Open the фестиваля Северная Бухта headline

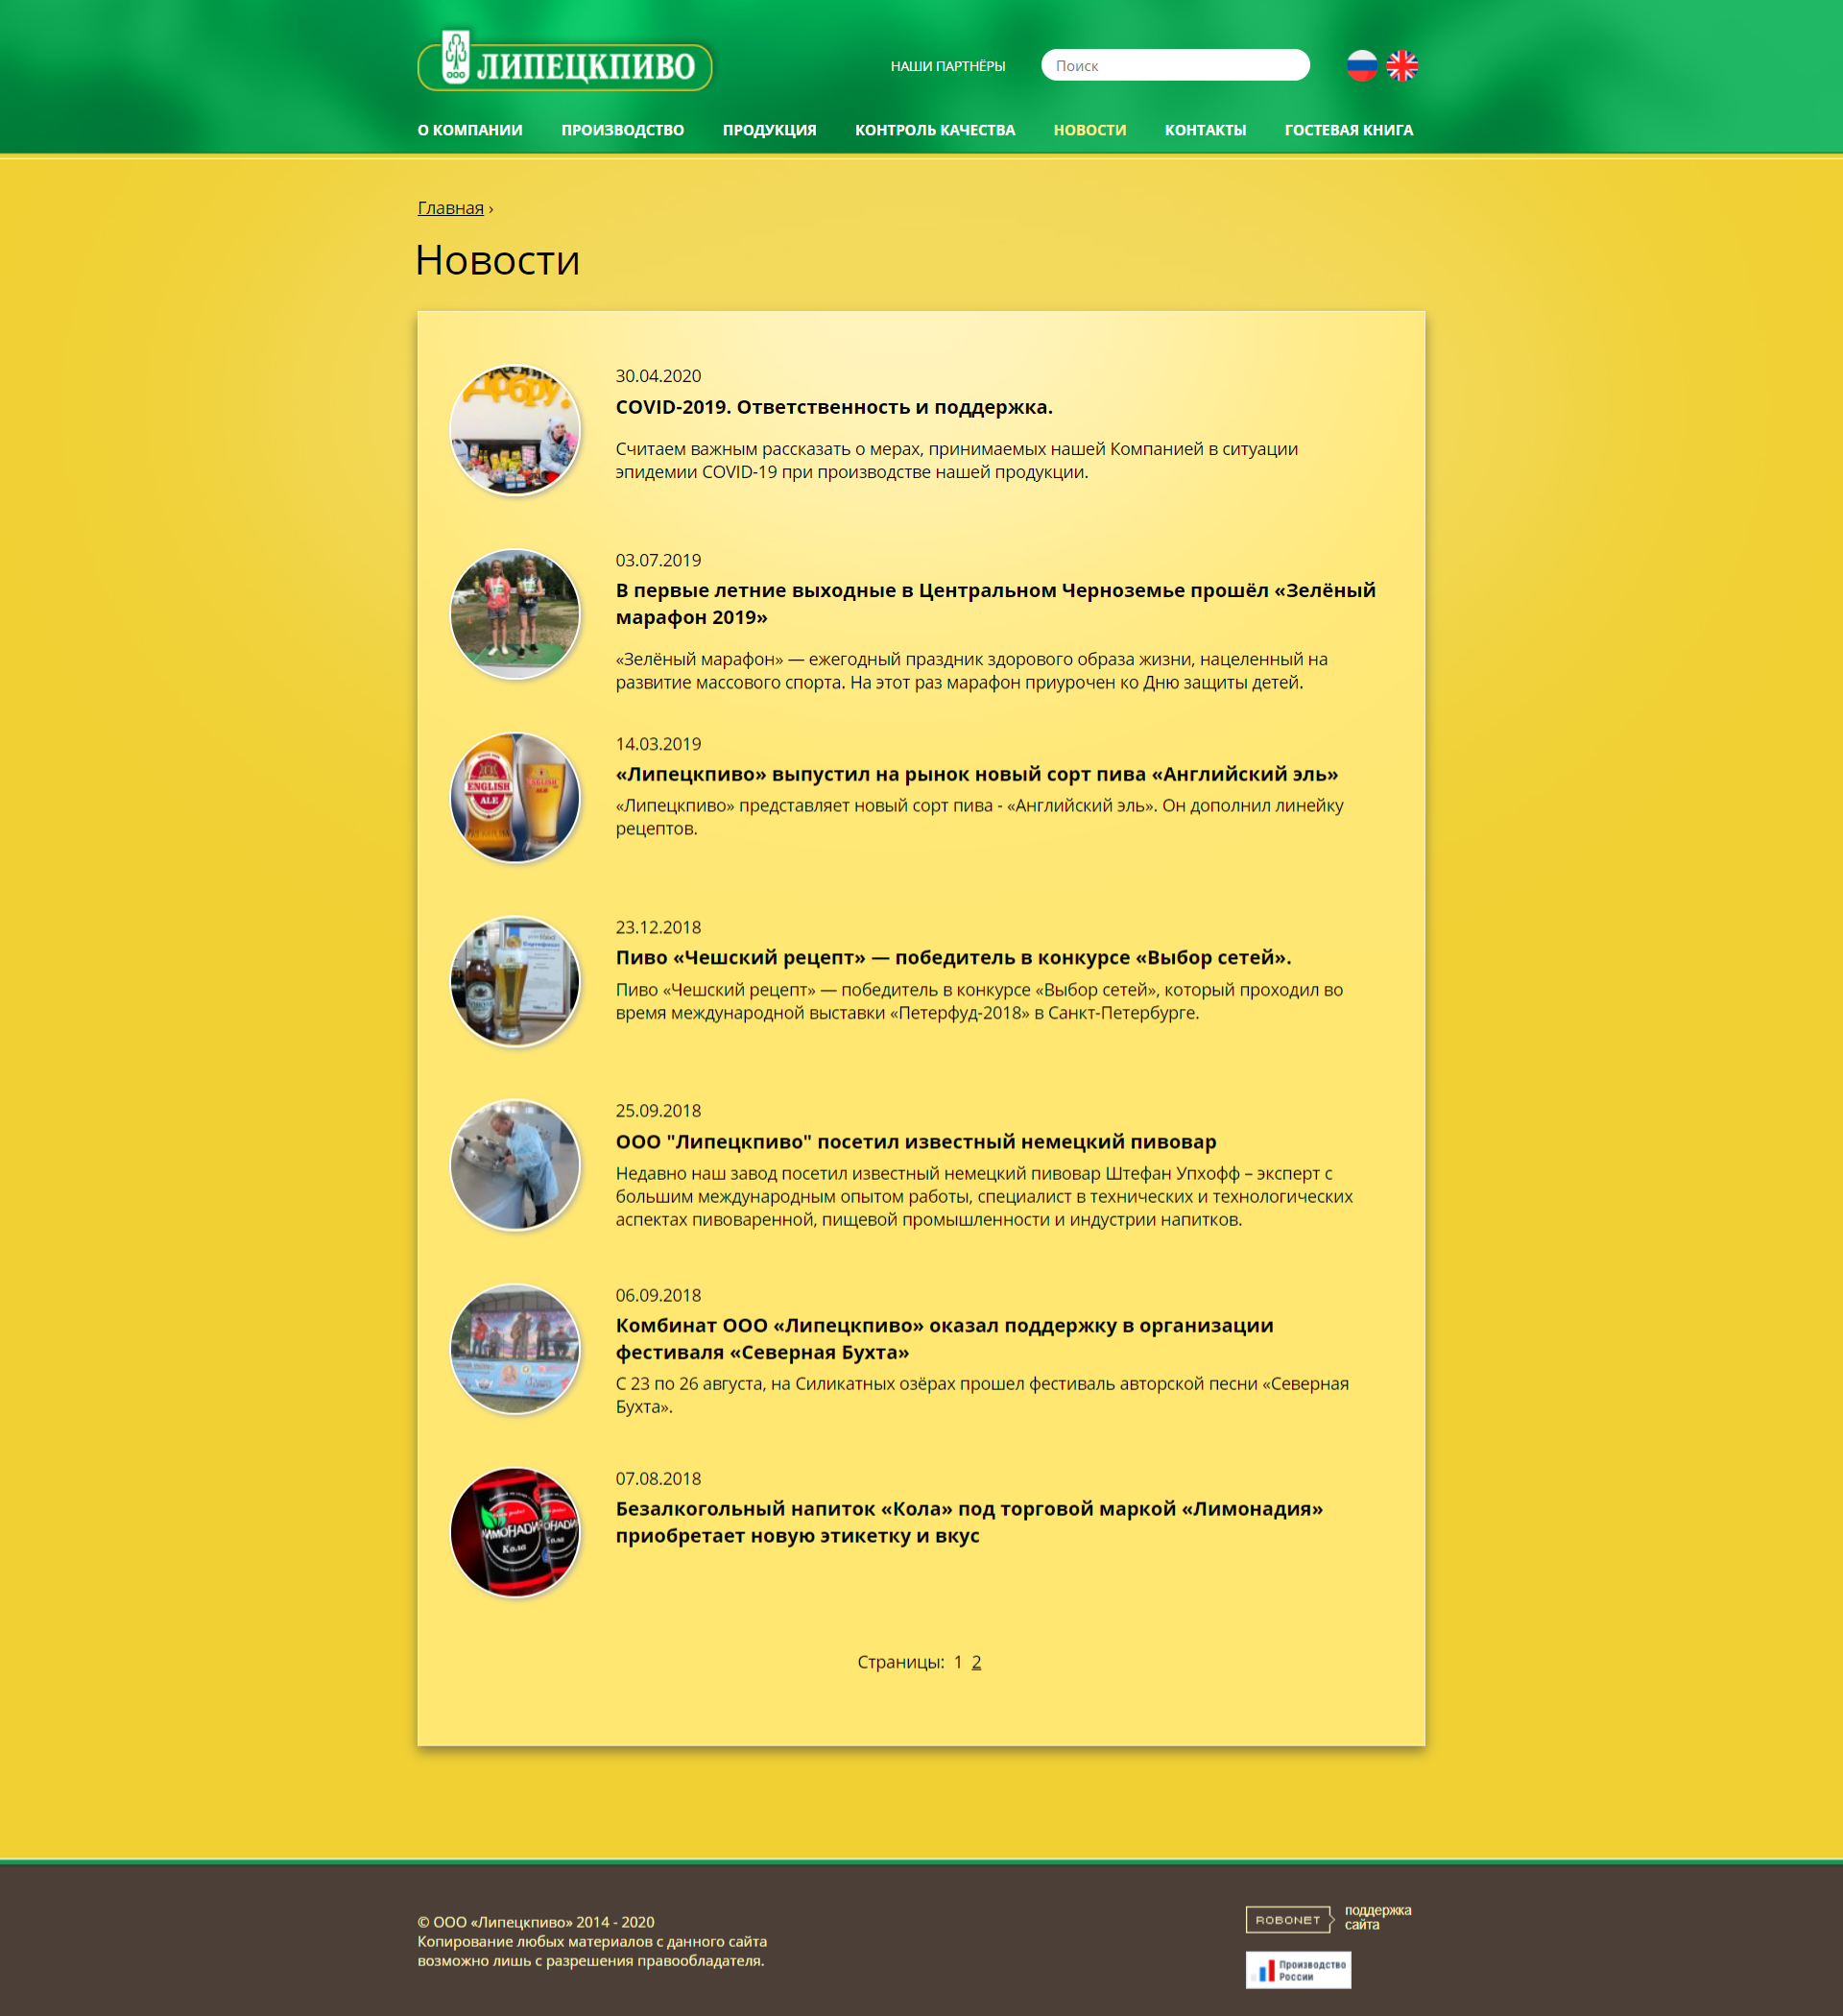coord(944,1338)
